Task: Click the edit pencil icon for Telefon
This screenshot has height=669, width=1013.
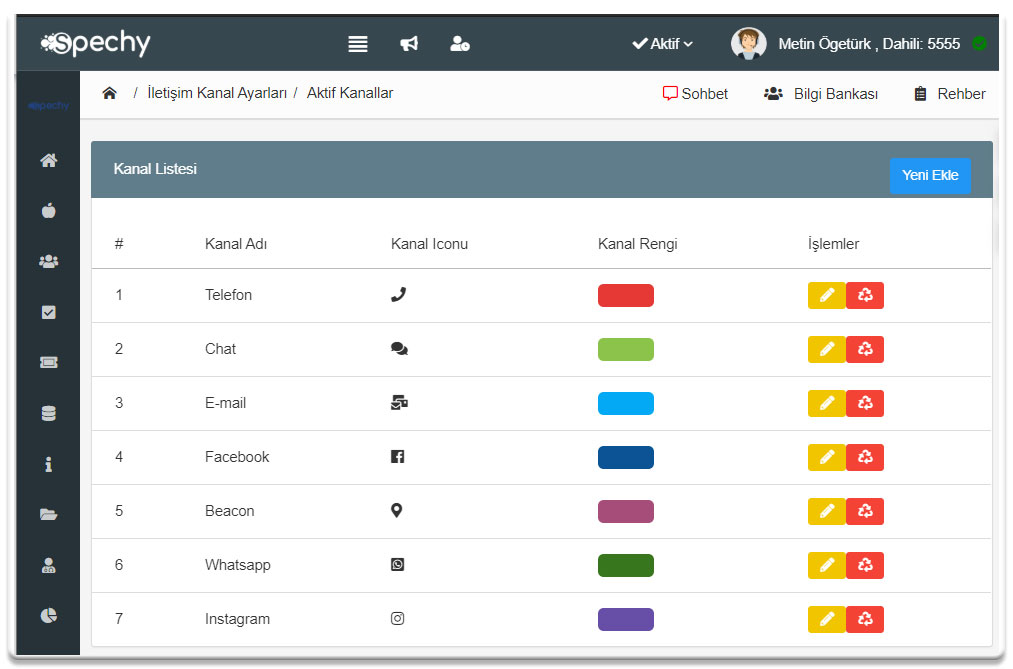Action: click(x=826, y=295)
